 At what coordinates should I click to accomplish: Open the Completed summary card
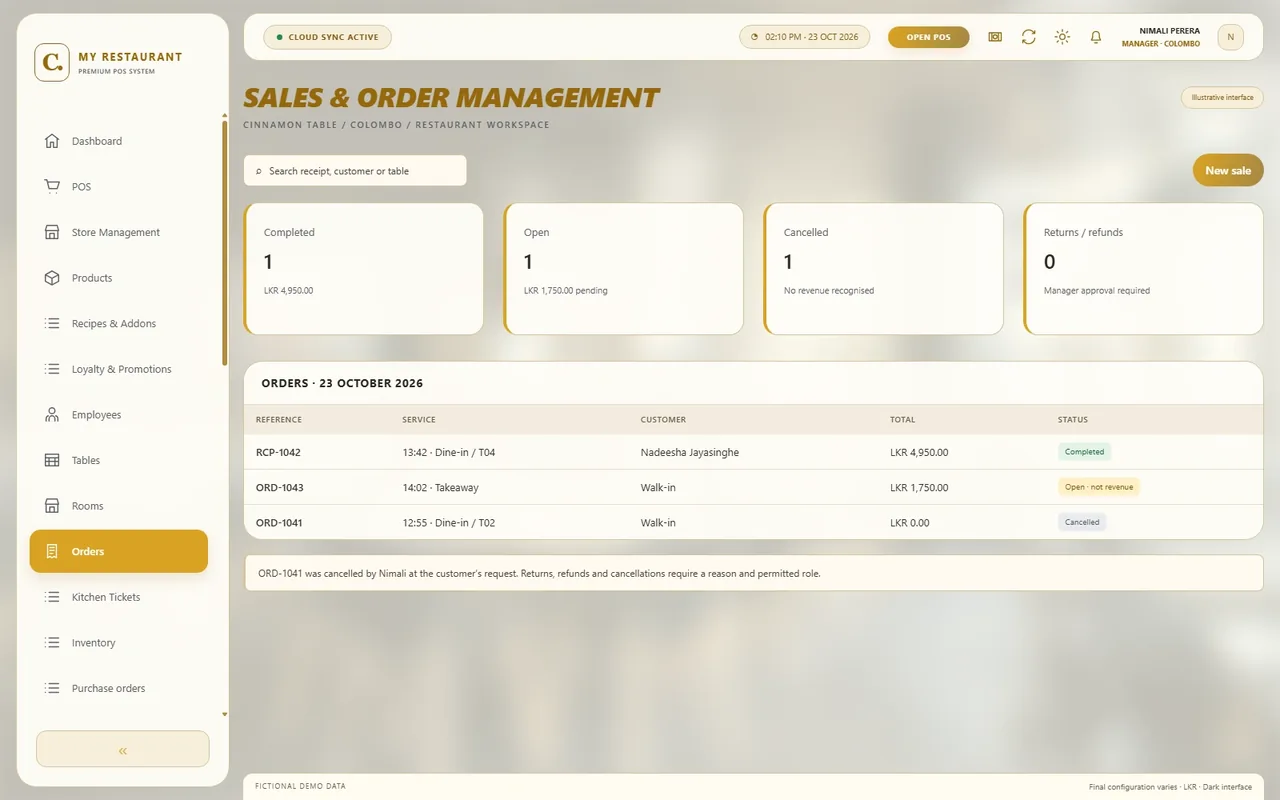[x=363, y=269]
